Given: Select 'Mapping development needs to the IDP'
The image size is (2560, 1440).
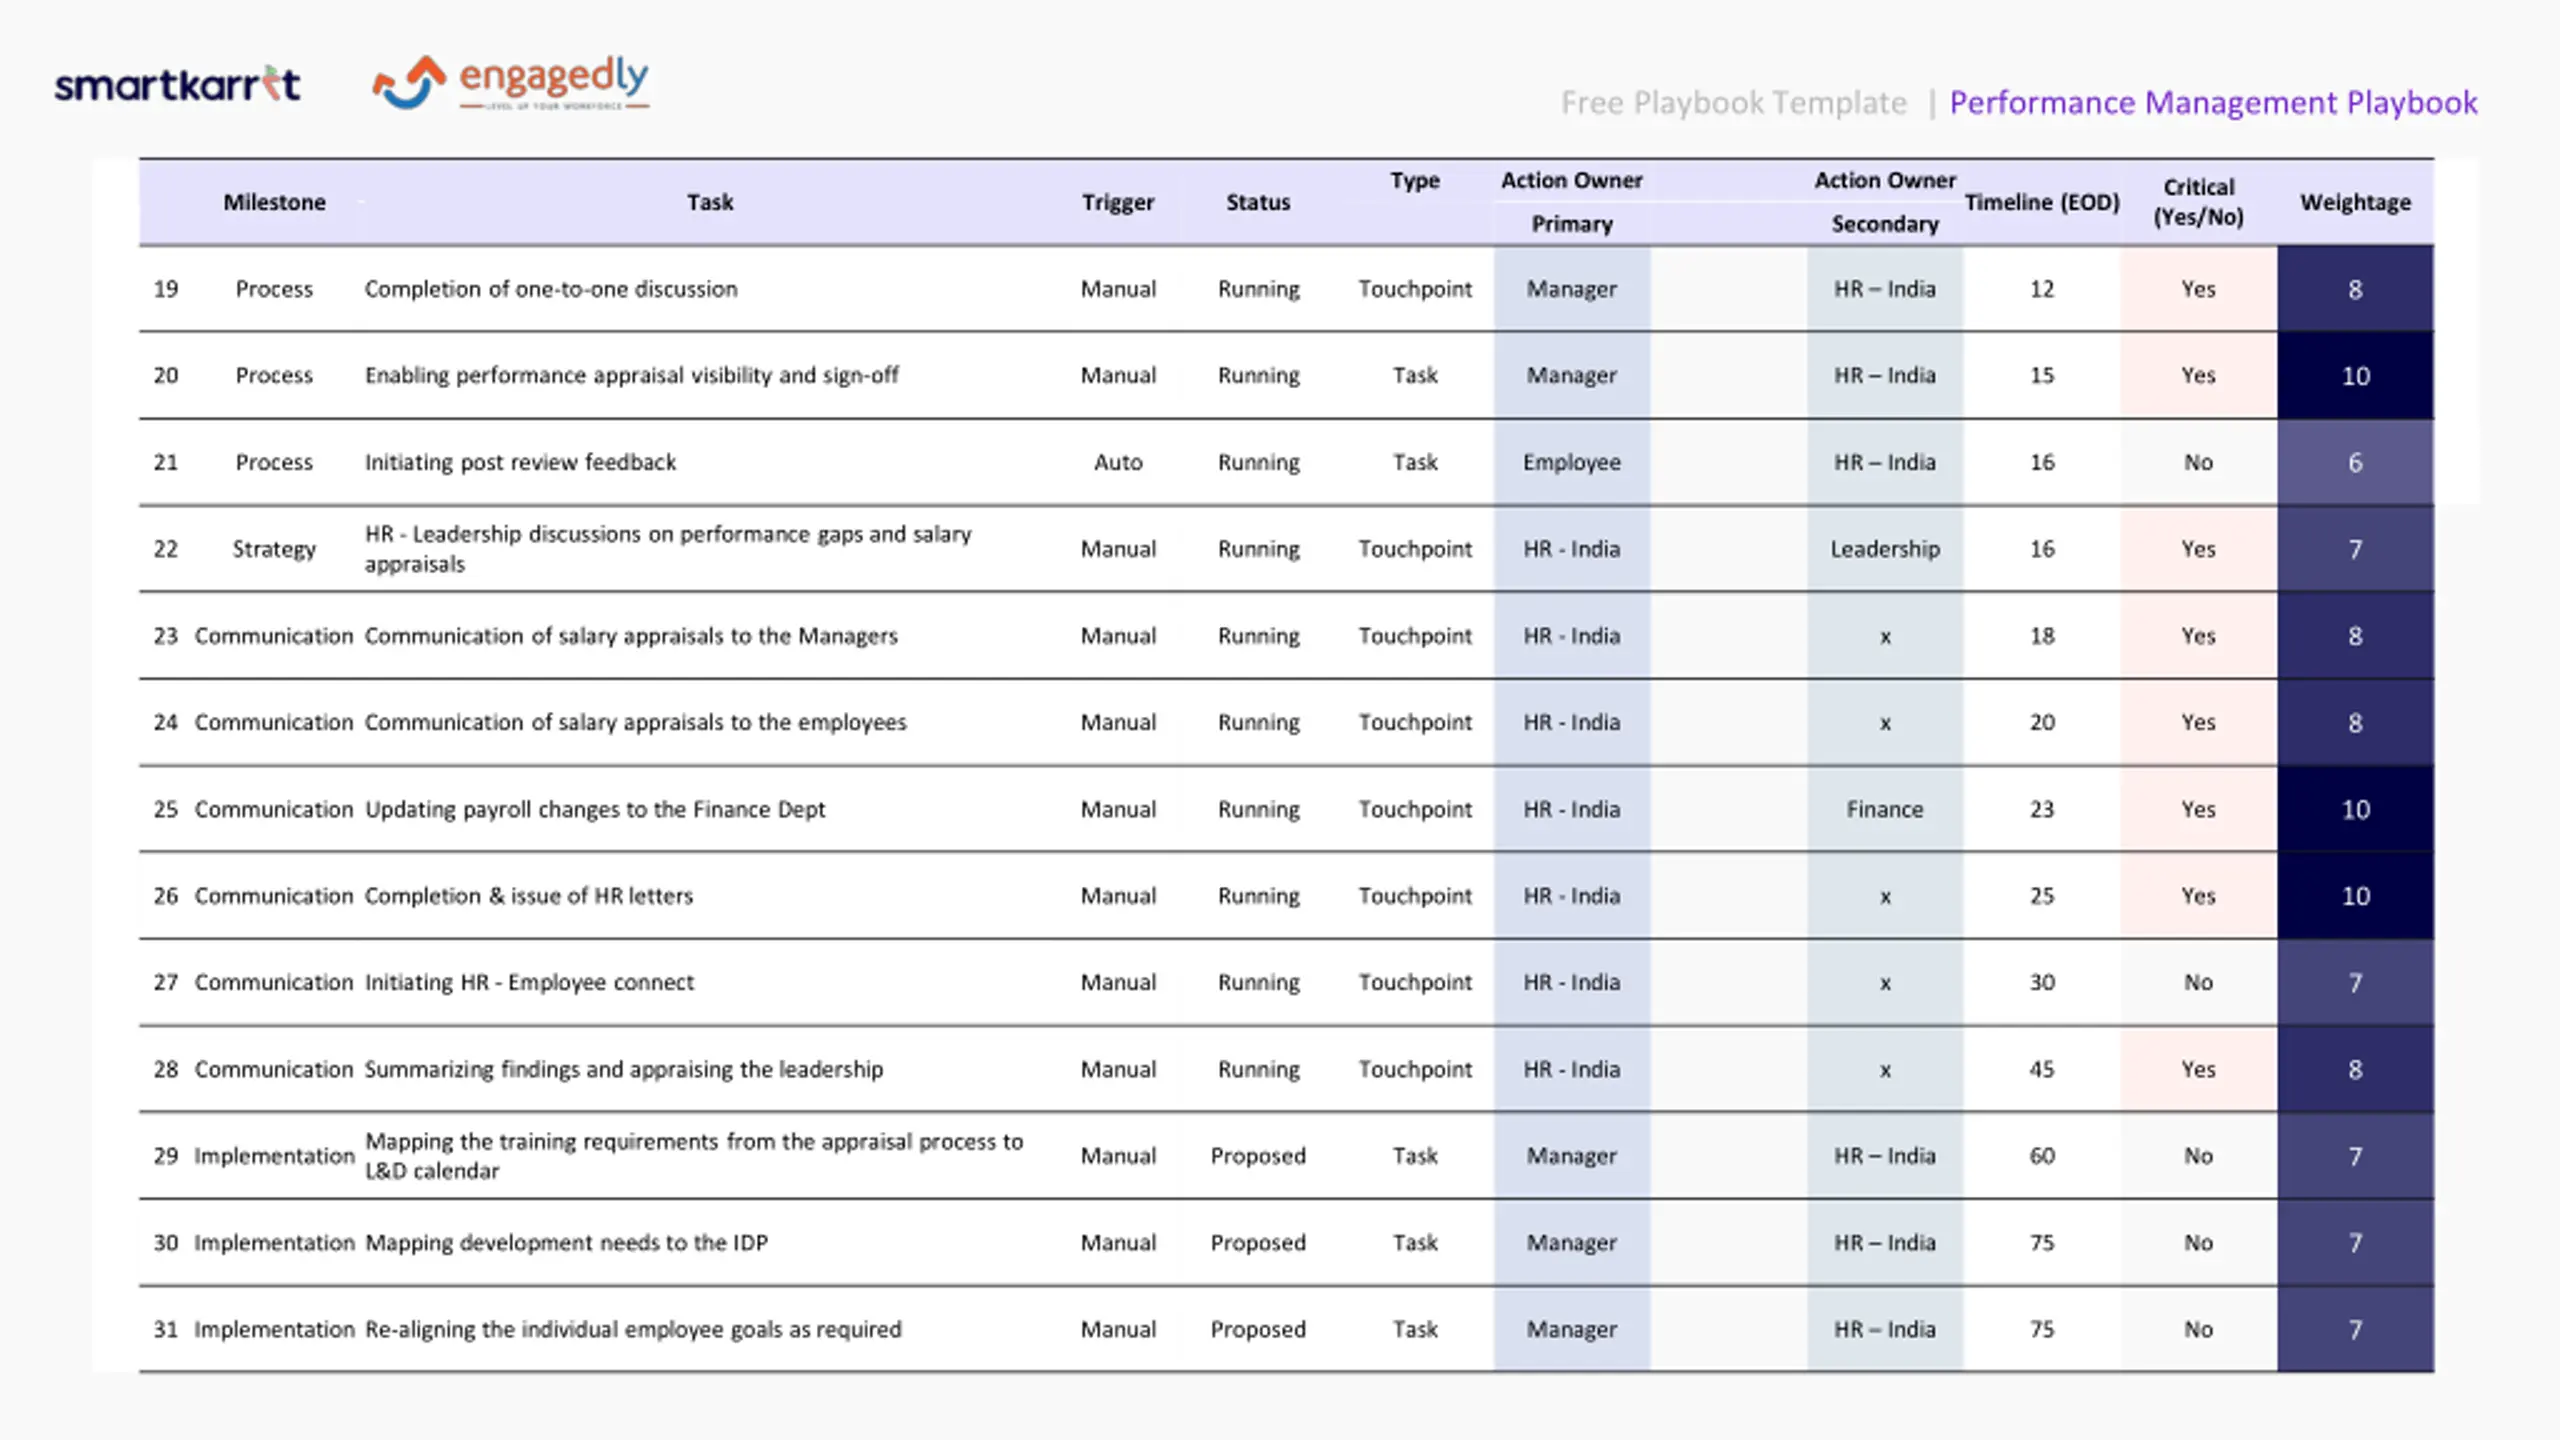Looking at the screenshot, I should tap(566, 1242).
